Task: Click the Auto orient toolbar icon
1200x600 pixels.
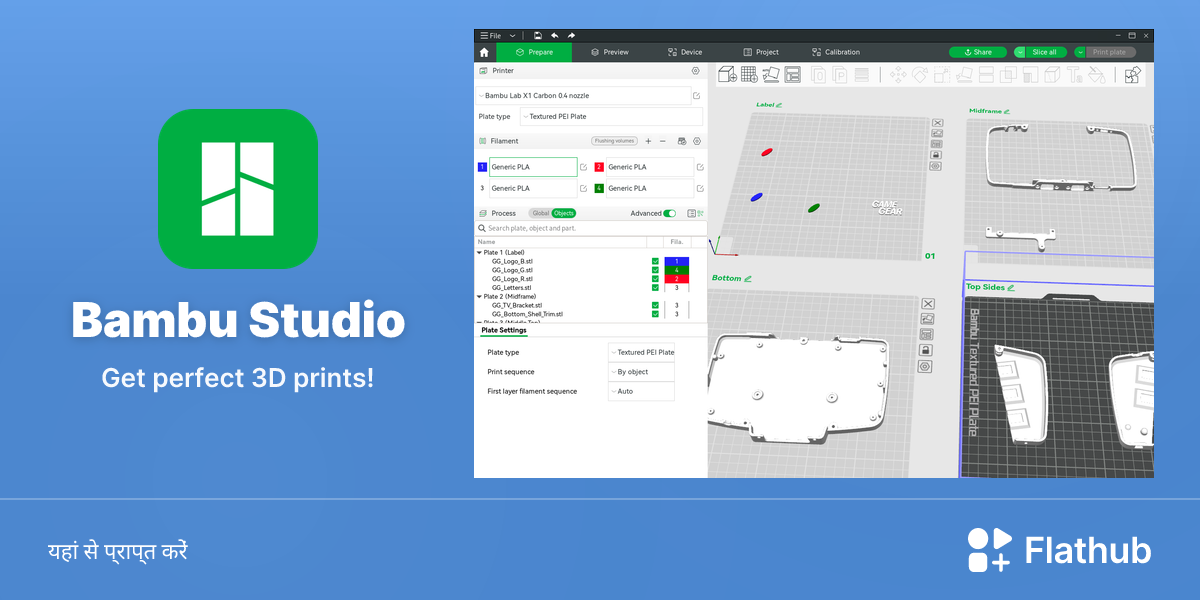Action: [771, 75]
